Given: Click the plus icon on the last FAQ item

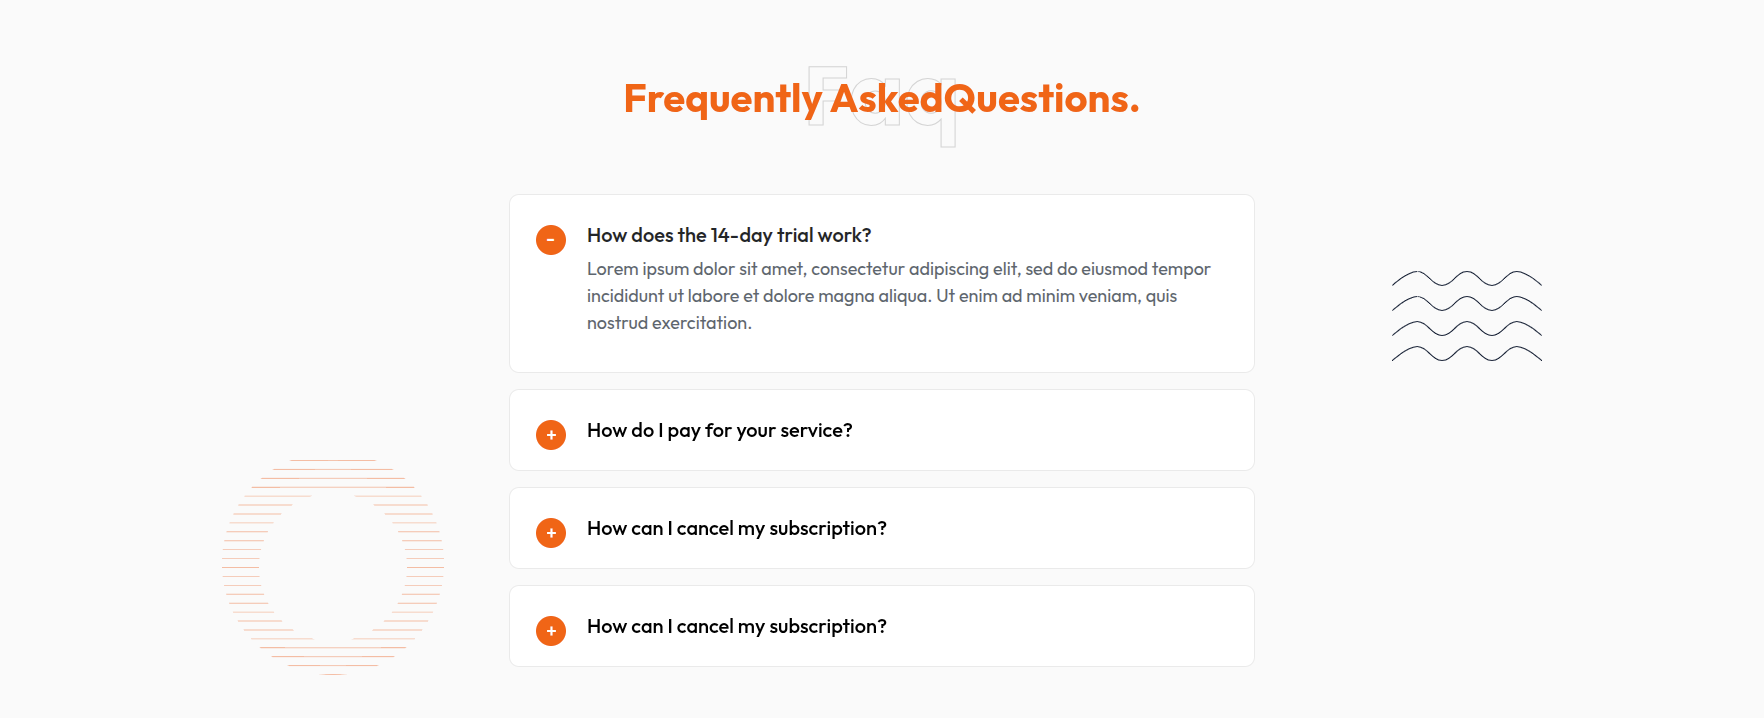Looking at the screenshot, I should [x=551, y=631].
